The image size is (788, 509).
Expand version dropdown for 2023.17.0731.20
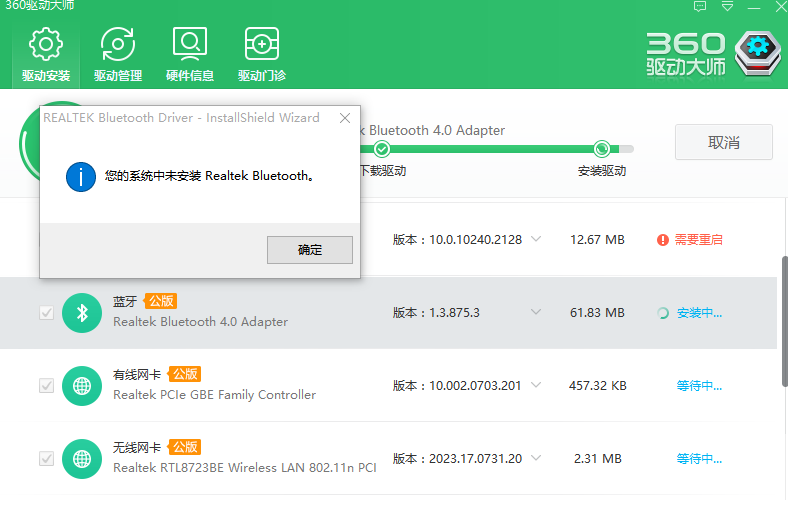point(536,458)
